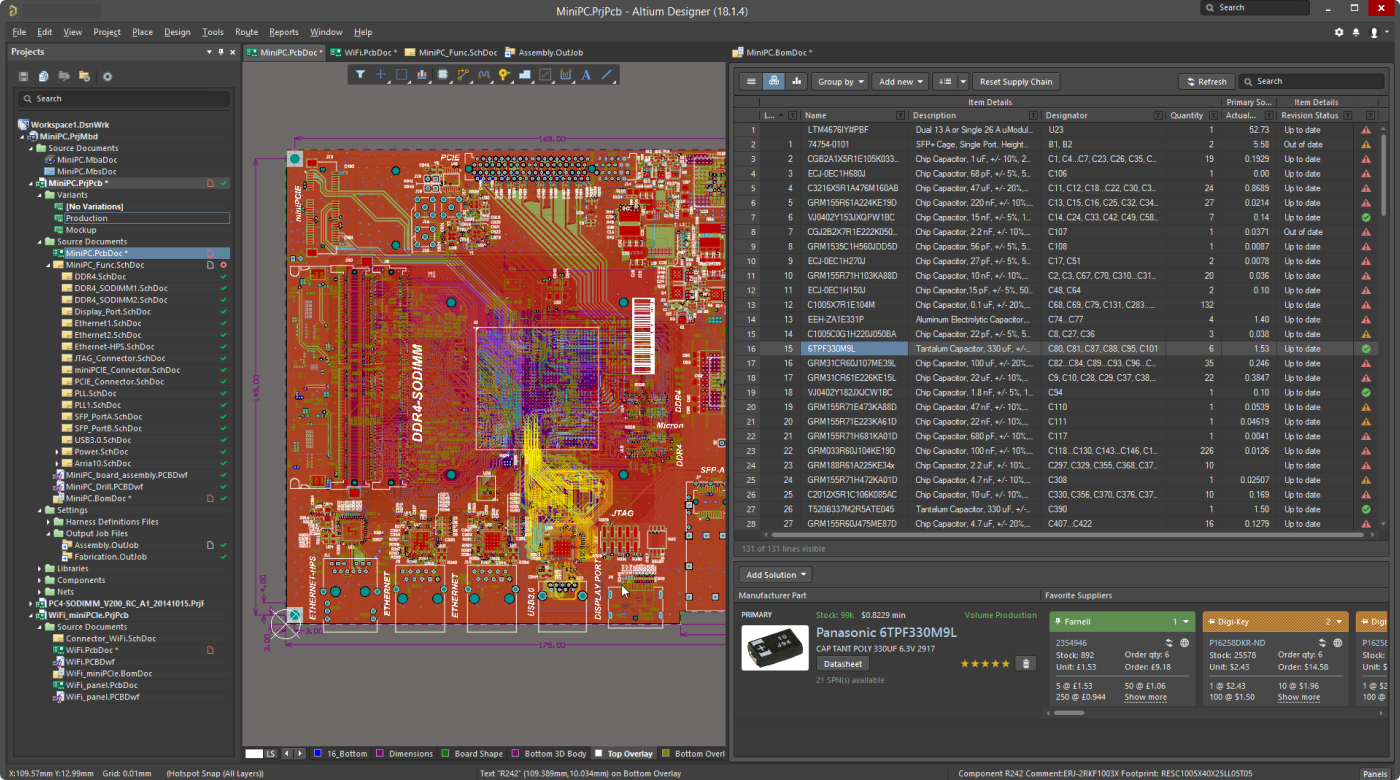
Task: Select the polygon pour tool
Action: tap(525, 75)
